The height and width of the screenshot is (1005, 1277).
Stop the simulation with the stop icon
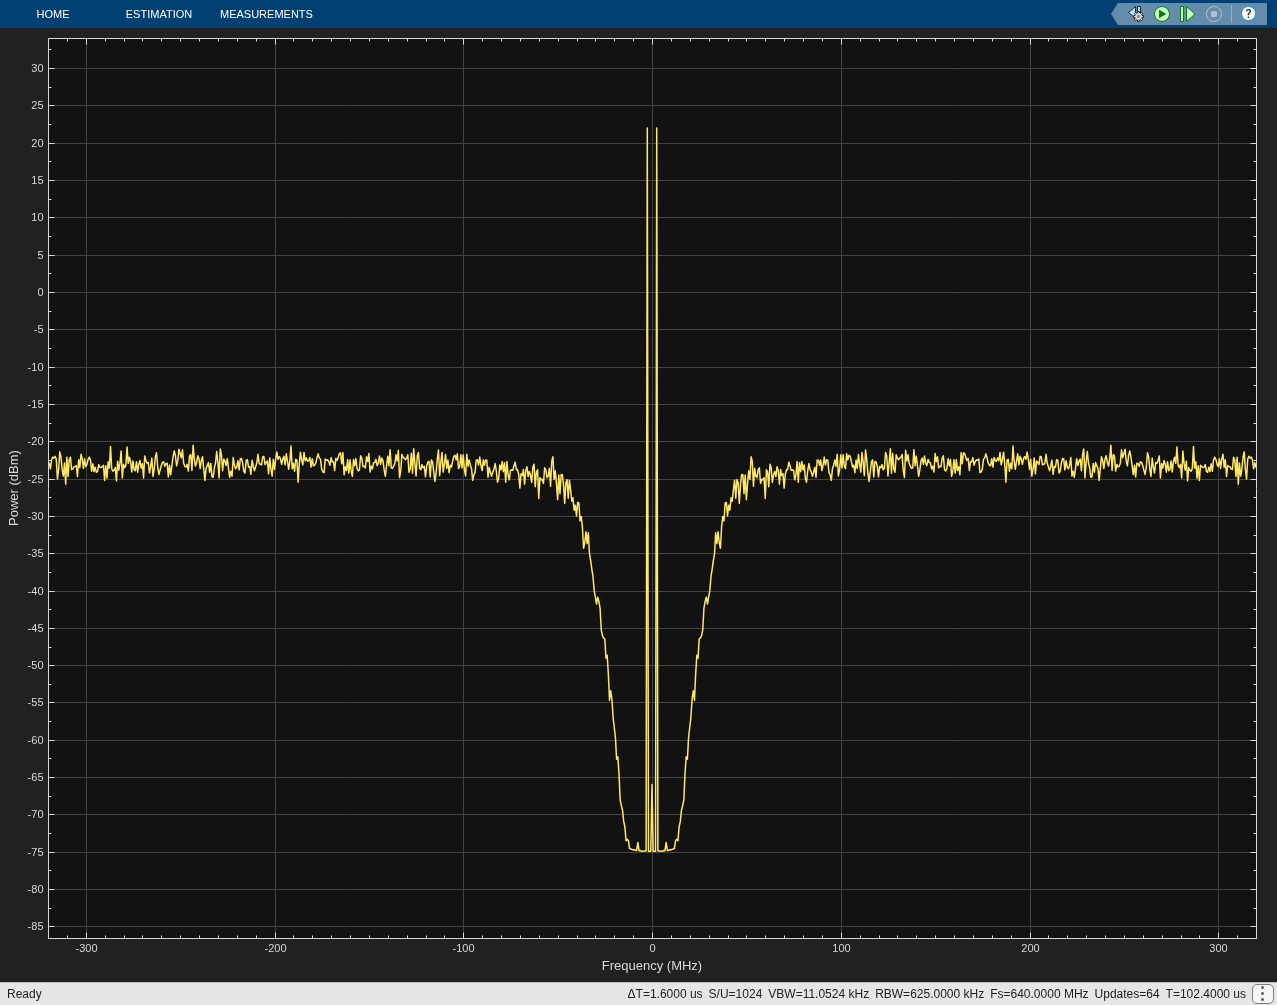click(x=1214, y=14)
